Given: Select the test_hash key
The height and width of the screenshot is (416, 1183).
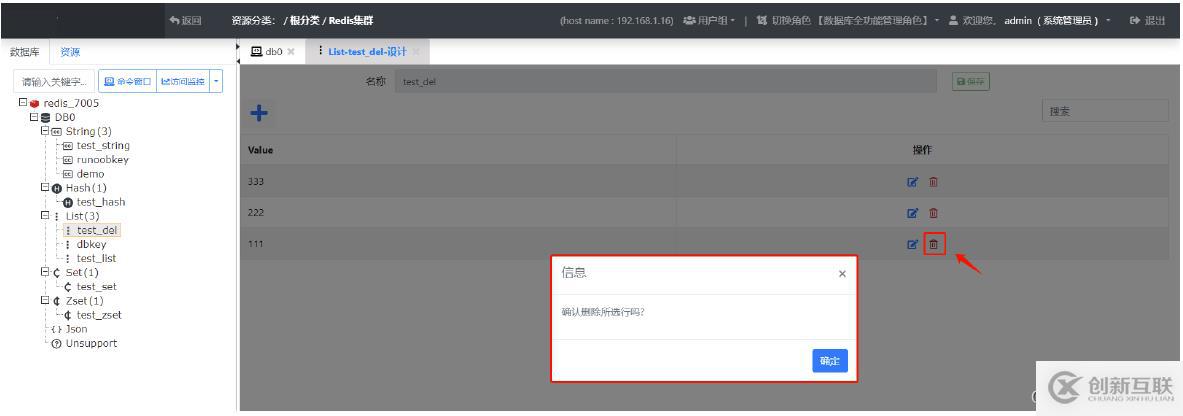Looking at the screenshot, I should (101, 202).
